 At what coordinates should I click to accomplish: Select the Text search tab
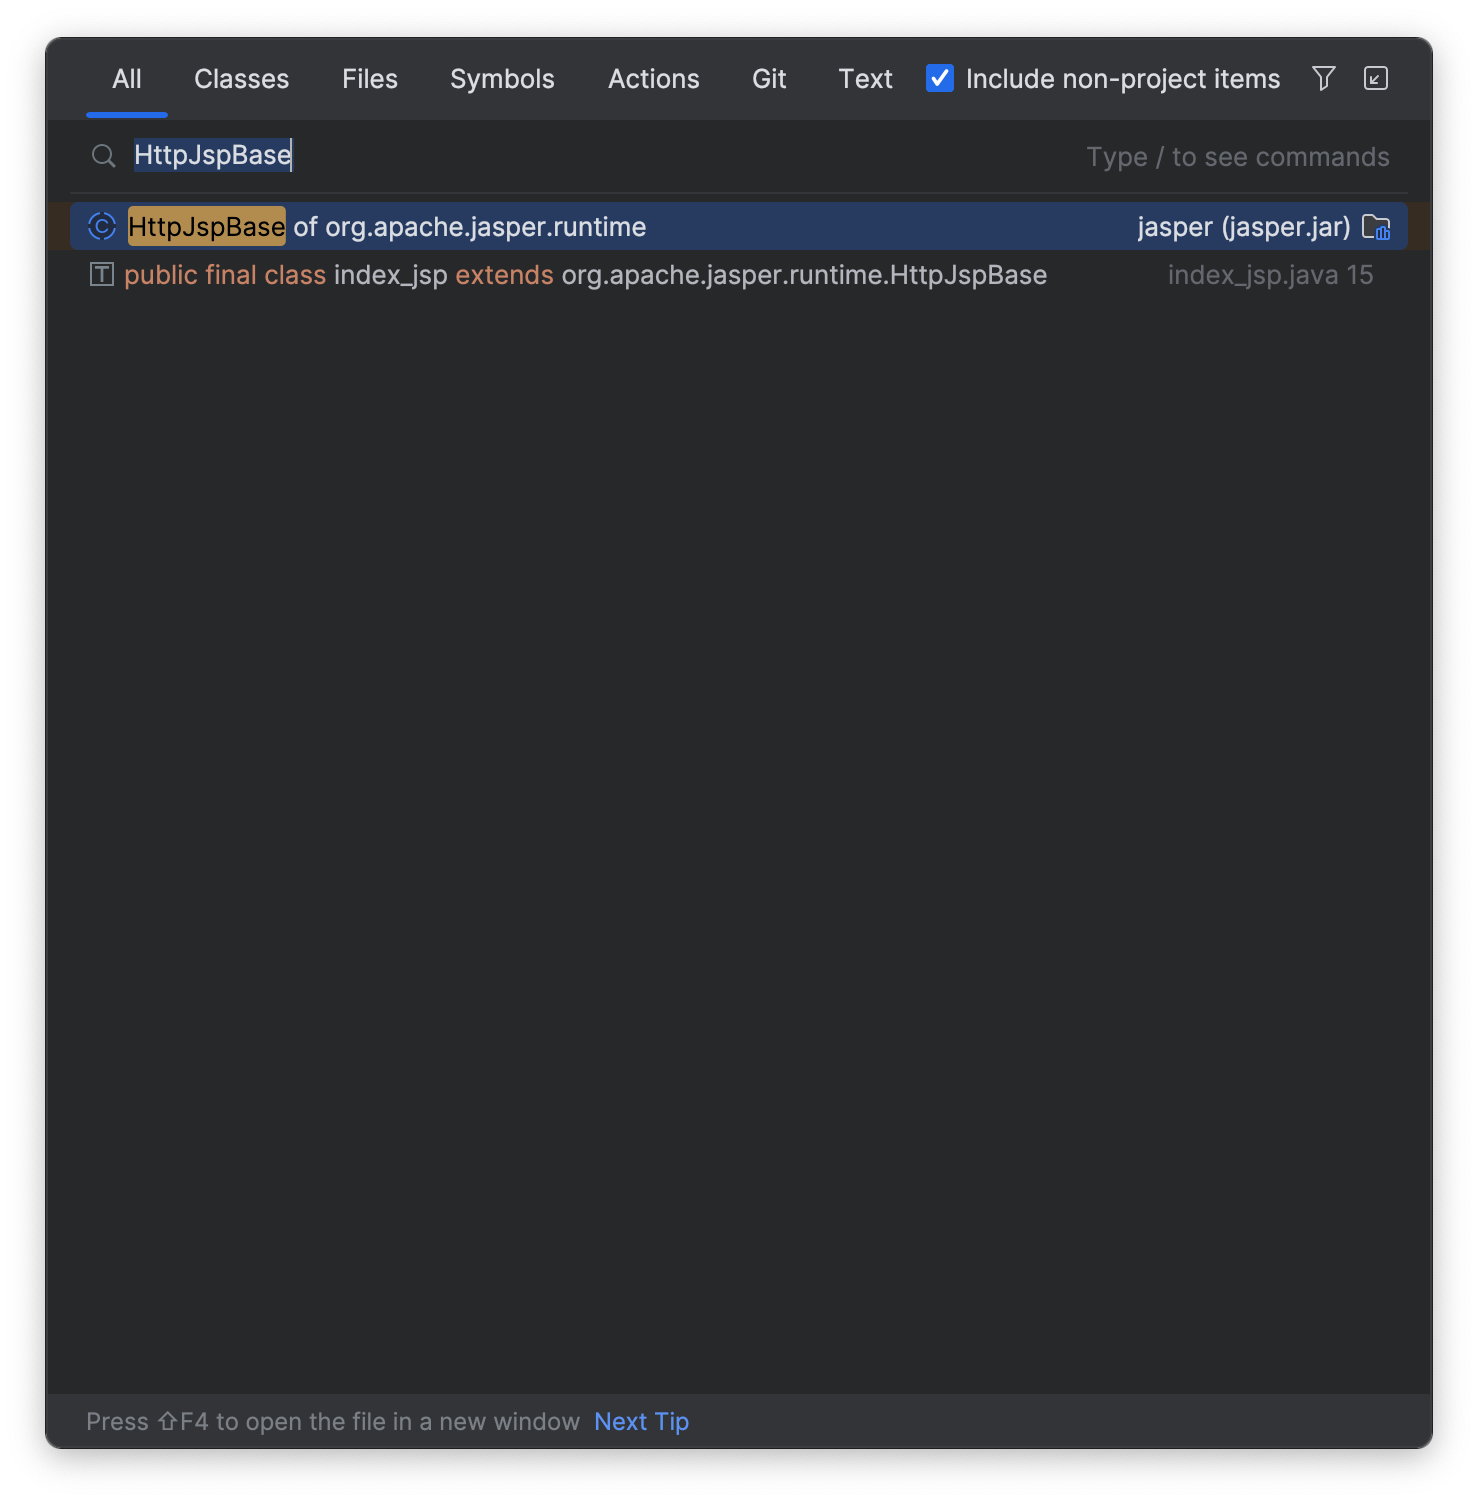[864, 79]
